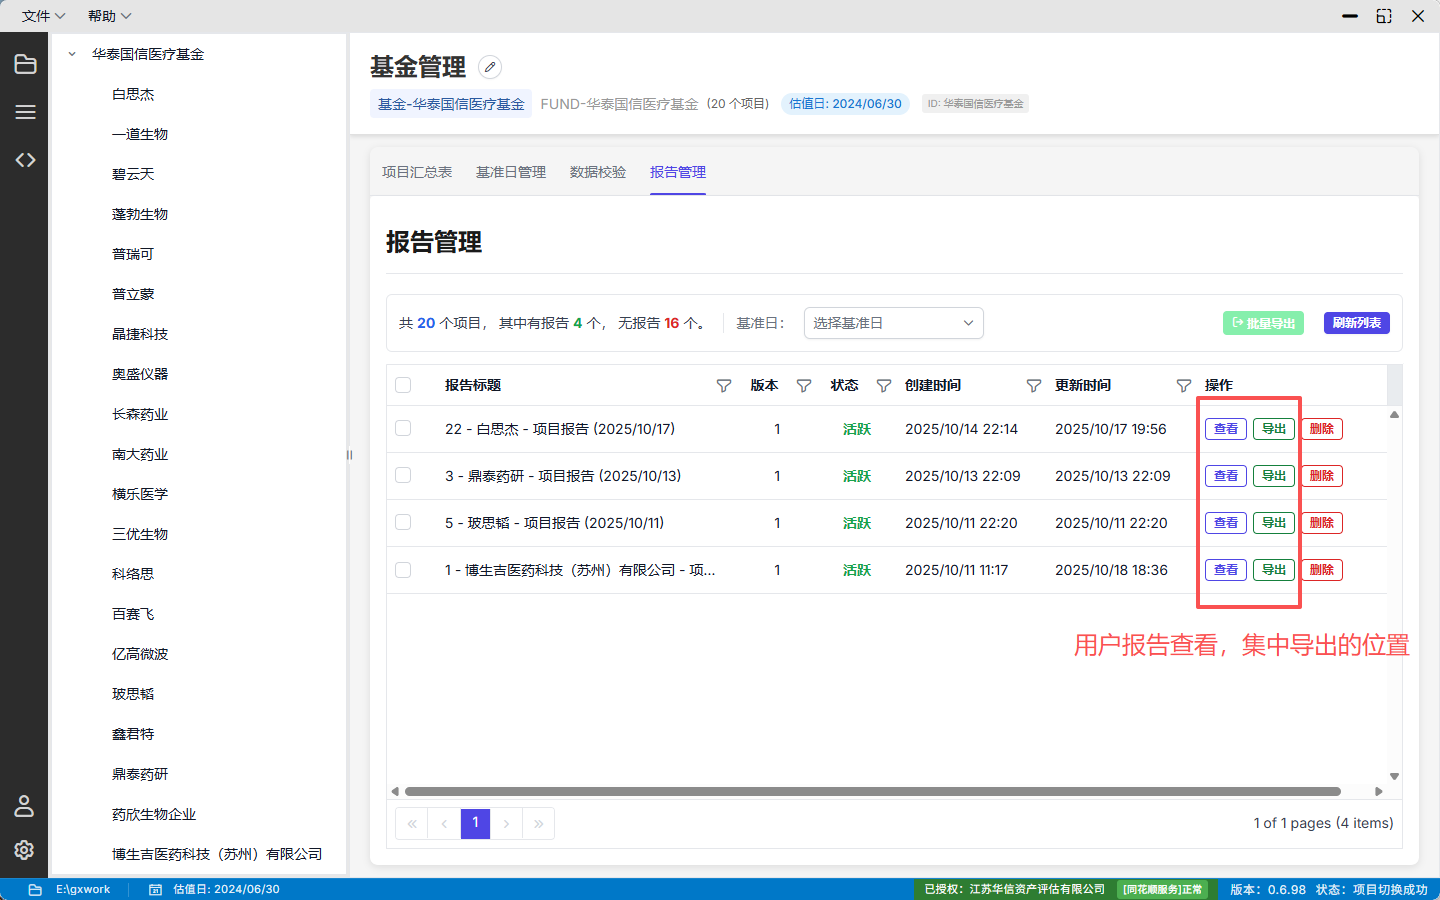Click the 估值日: 2024/06/30 tag in header
This screenshot has height=900, width=1440.
845,103
